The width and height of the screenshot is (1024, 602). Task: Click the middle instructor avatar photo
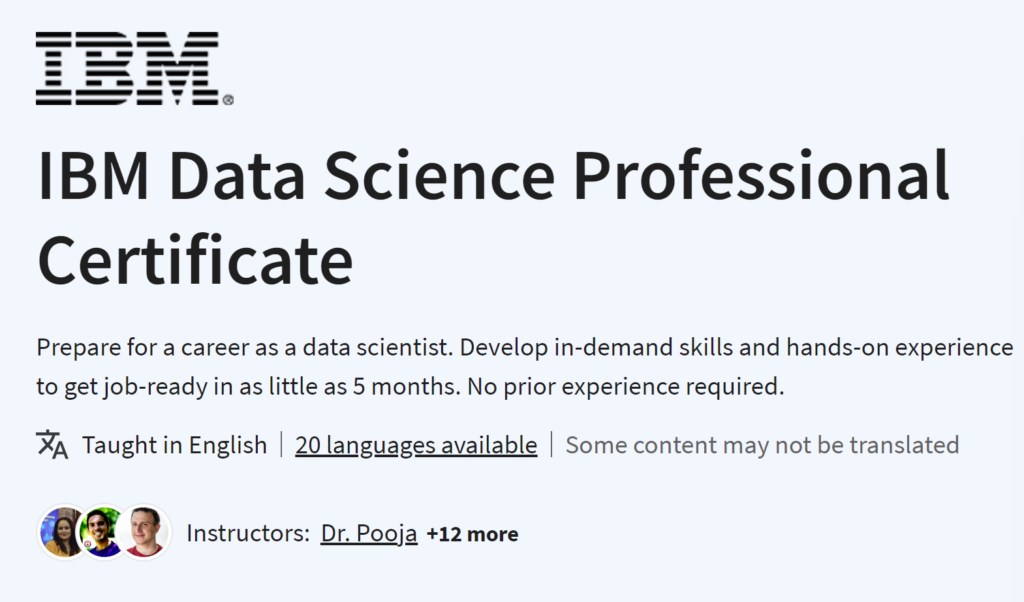[102, 532]
